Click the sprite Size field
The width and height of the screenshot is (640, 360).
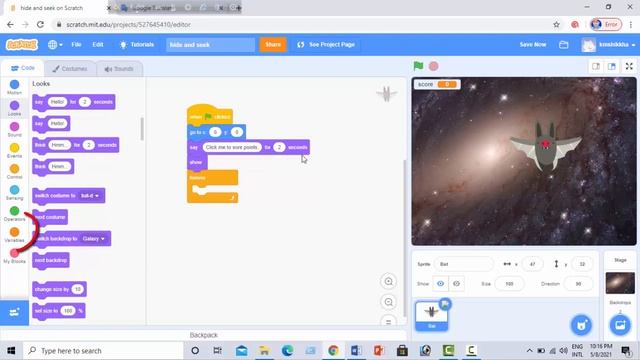pos(509,284)
